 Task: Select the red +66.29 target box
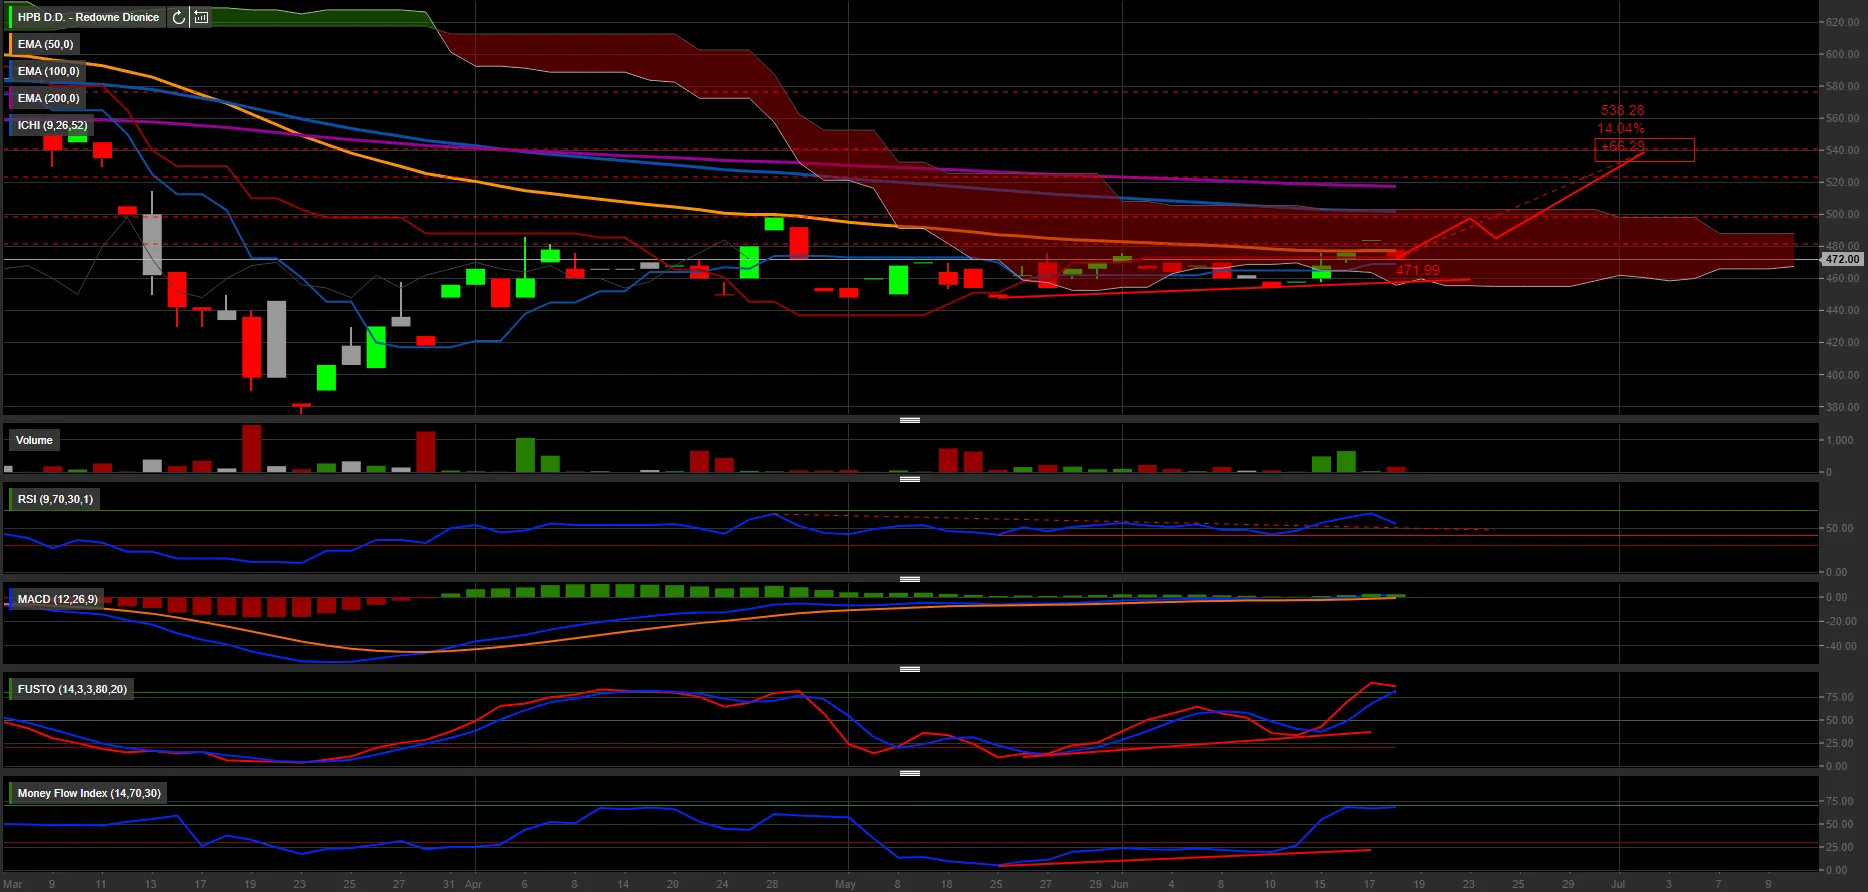click(x=1644, y=149)
